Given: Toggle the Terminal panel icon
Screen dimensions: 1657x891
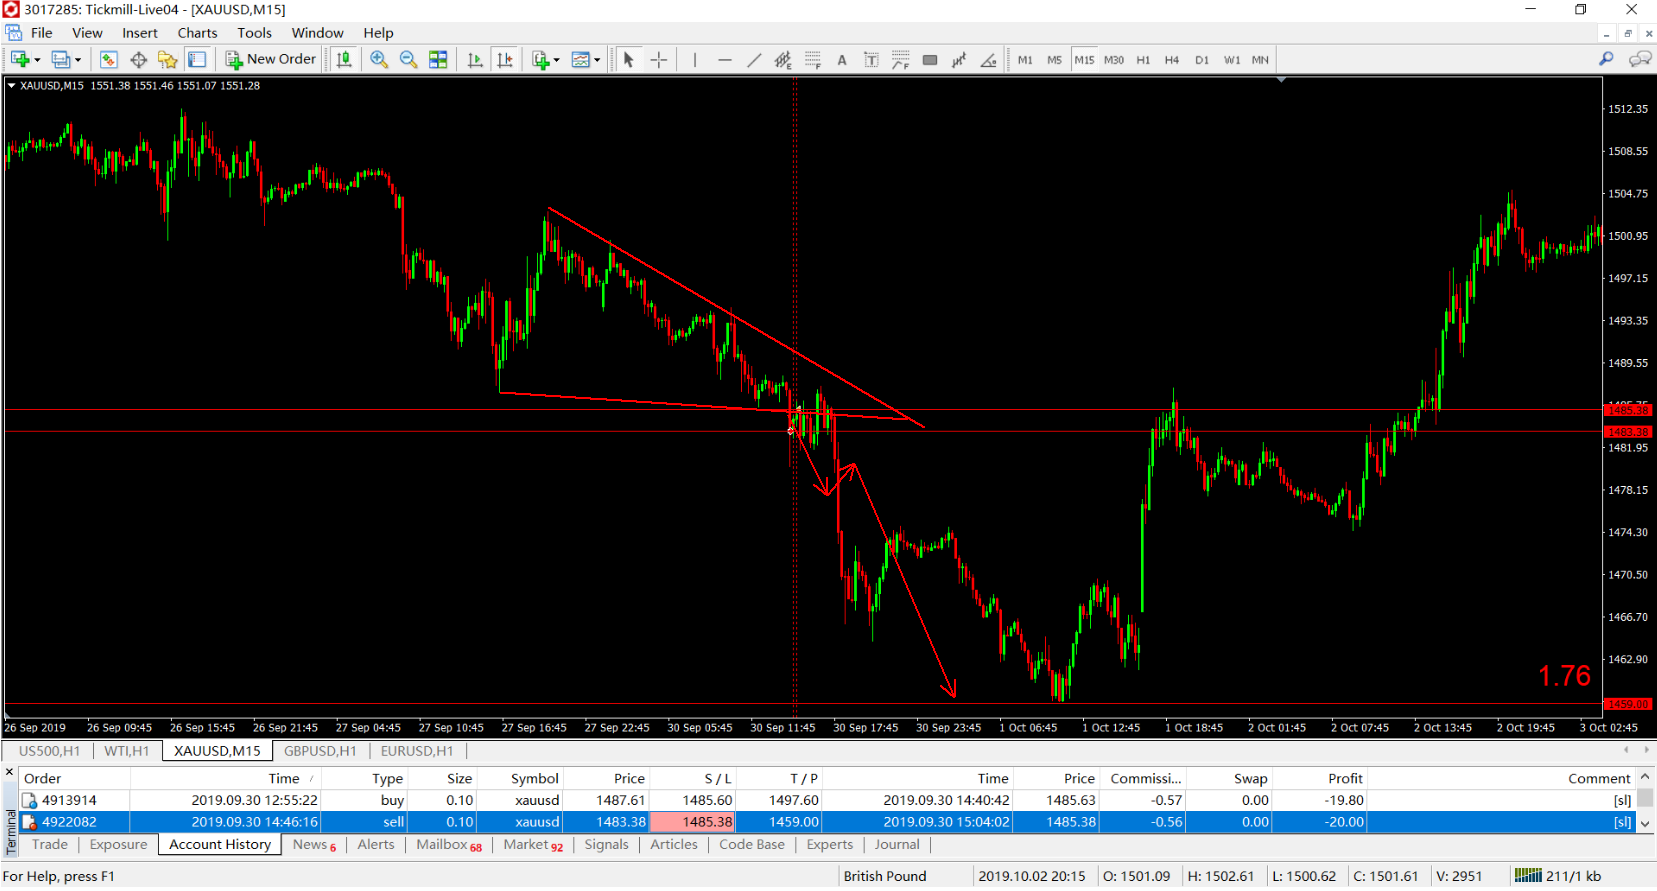Looking at the screenshot, I should (x=197, y=60).
